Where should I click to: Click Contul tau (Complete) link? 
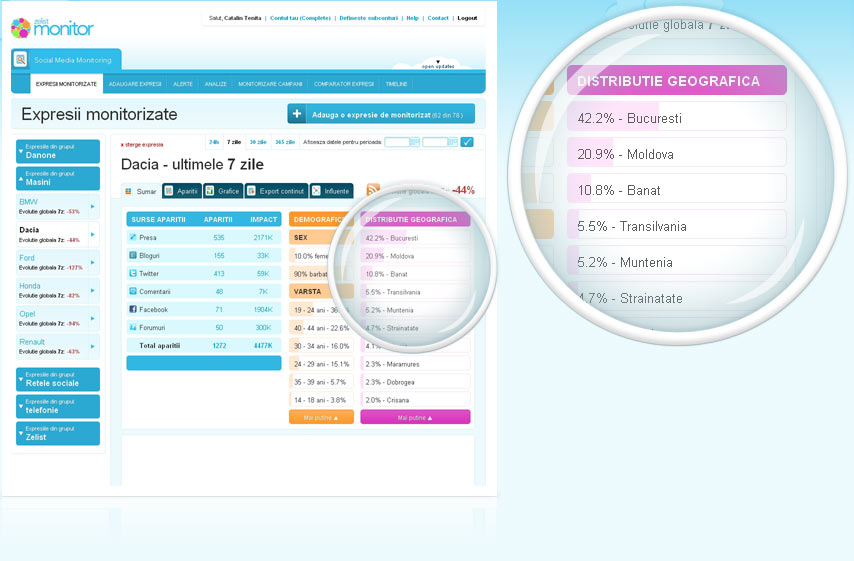tap(301, 18)
